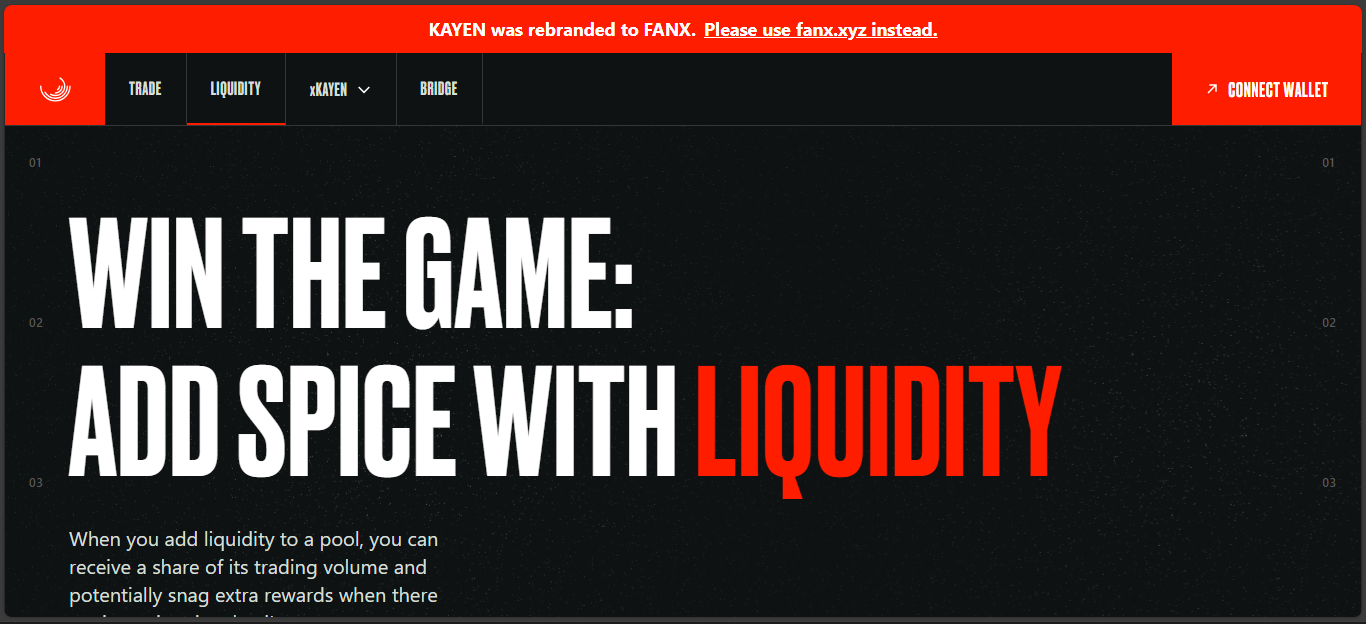
Task: Click the left-side 03 section marker
Action: coord(35,483)
